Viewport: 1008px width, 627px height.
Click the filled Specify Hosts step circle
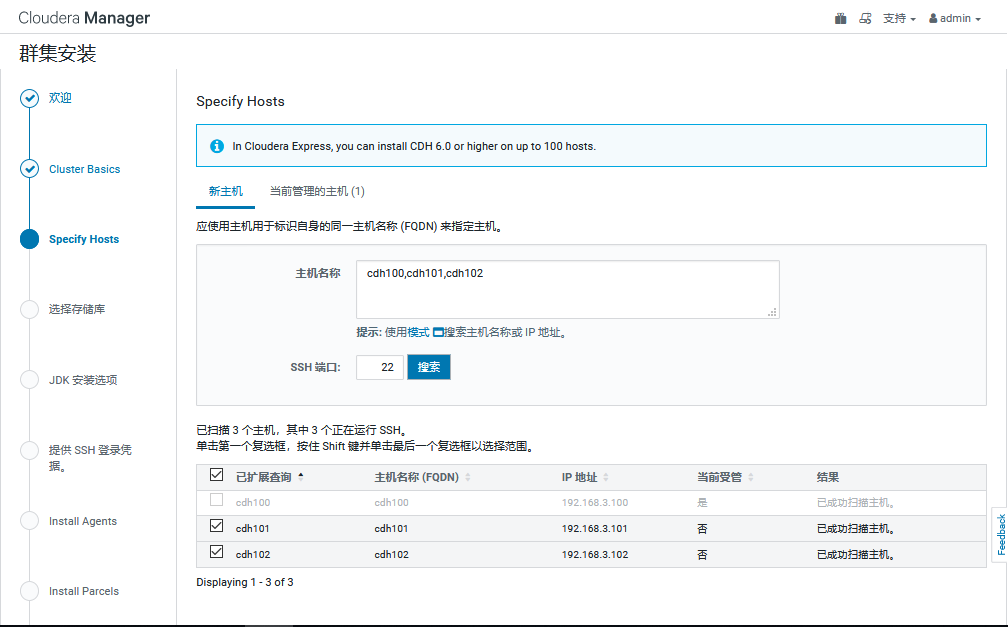click(x=29, y=239)
